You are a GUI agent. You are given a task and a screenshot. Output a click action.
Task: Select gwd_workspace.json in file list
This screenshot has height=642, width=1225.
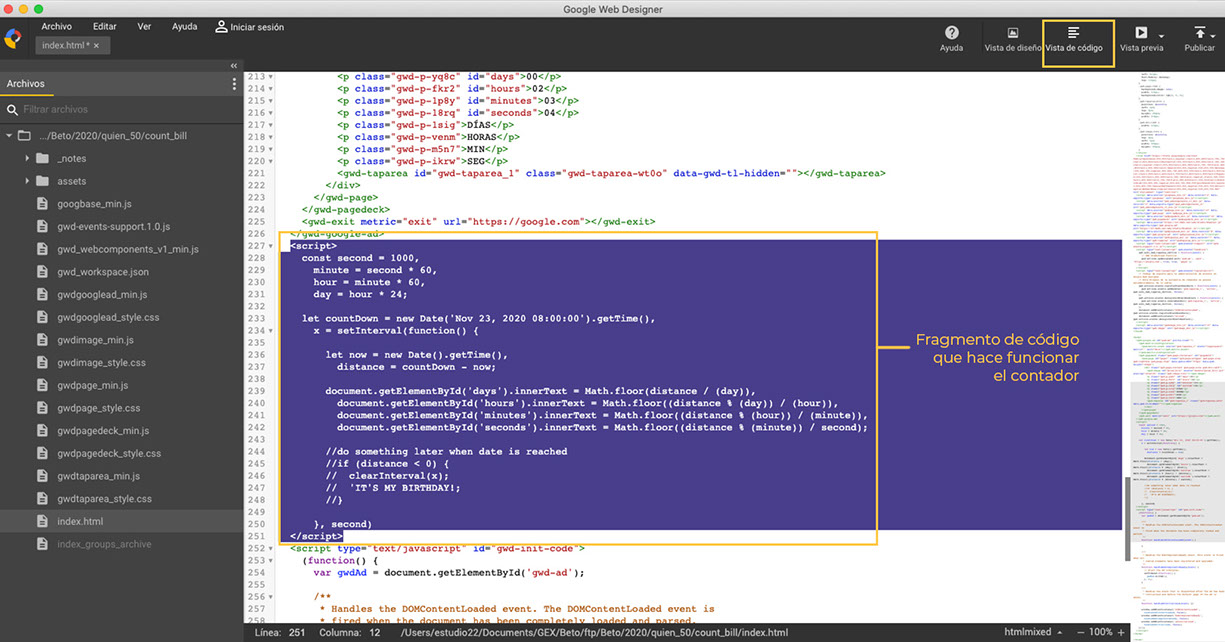(x=103, y=272)
